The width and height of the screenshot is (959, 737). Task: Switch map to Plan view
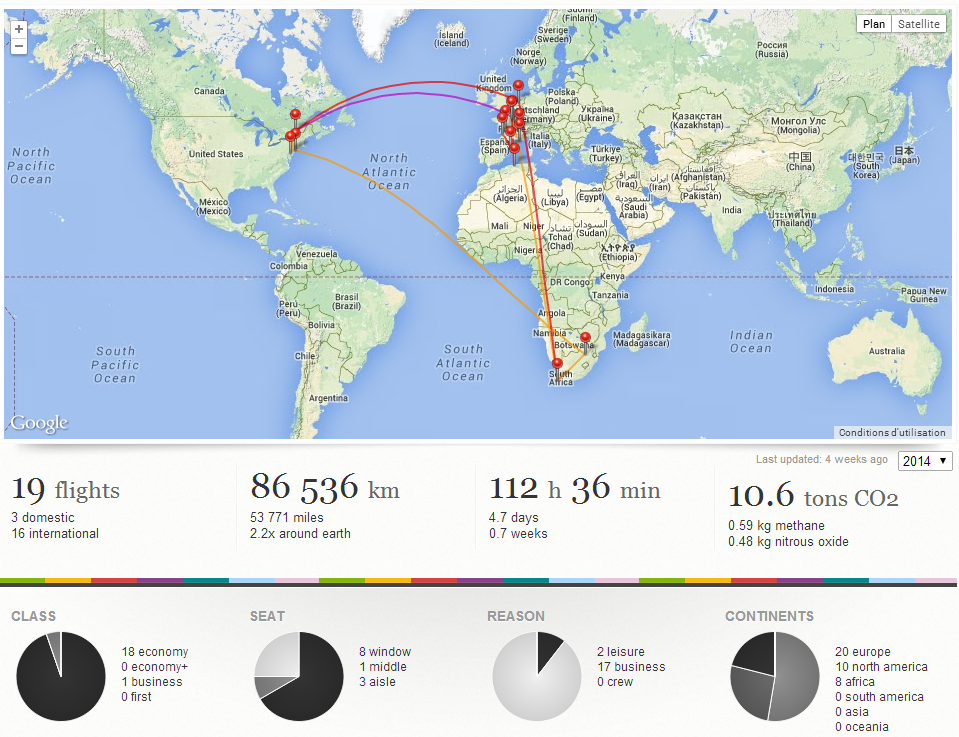(874, 24)
